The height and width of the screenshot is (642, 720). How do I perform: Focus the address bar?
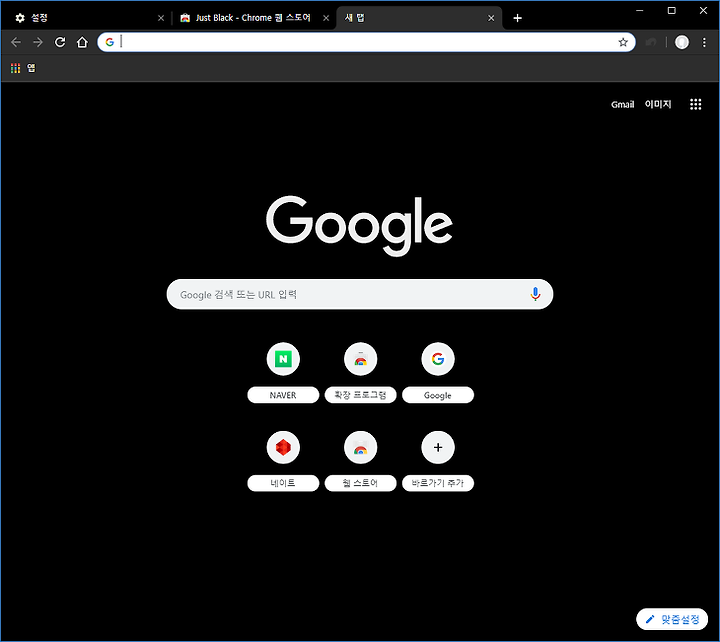pyautogui.click(x=366, y=42)
